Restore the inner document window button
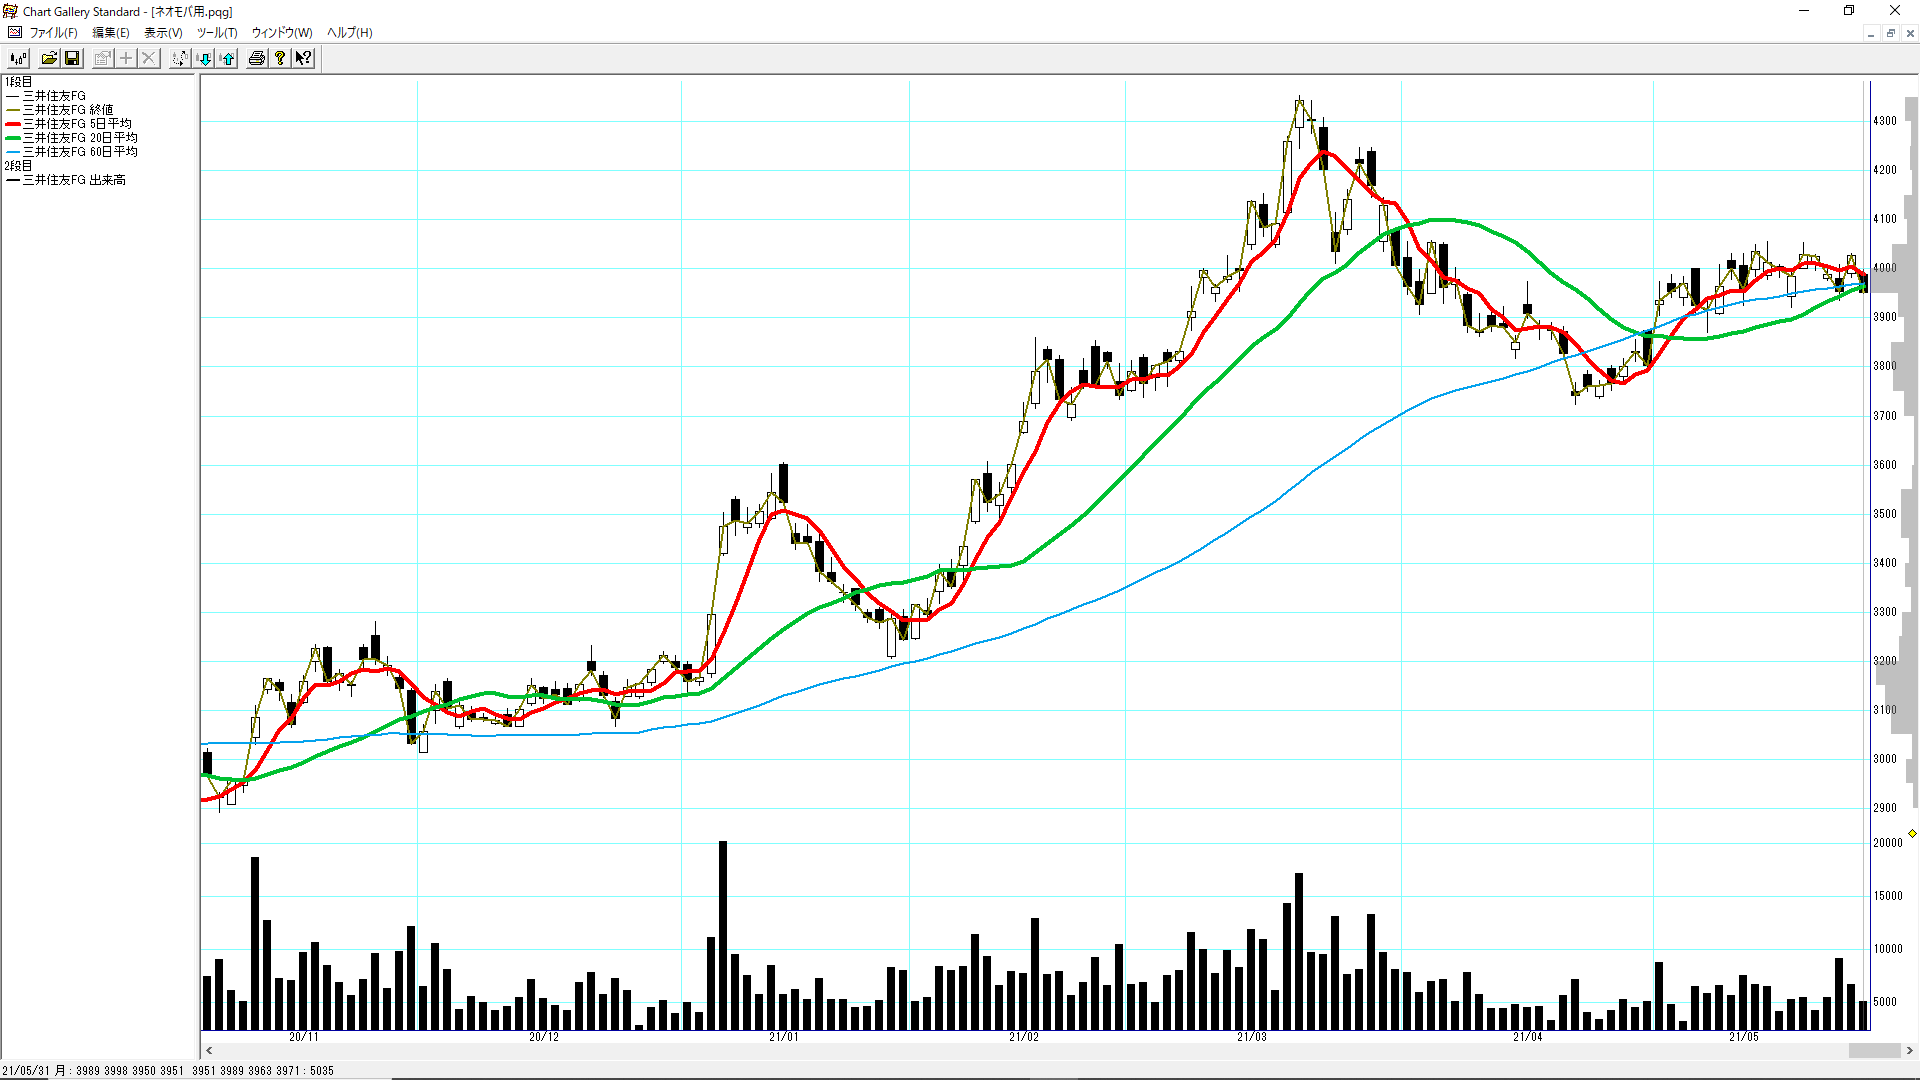1920x1080 pixels. [1890, 33]
